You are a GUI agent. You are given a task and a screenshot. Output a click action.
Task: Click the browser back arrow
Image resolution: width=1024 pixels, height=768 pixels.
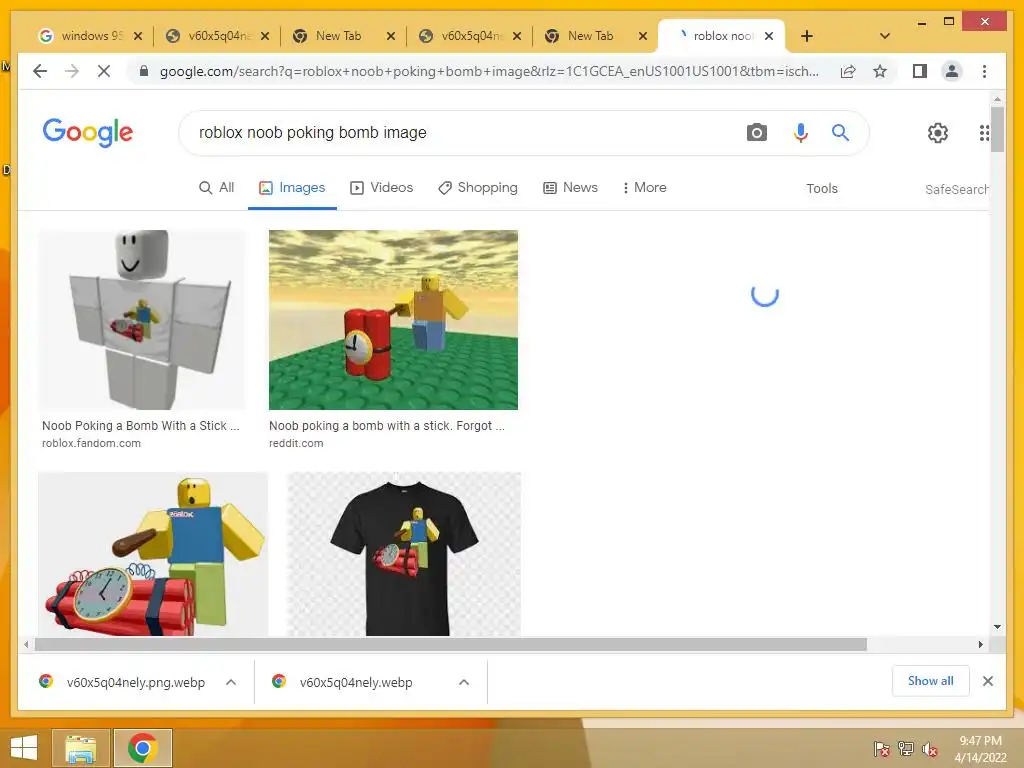(x=40, y=71)
